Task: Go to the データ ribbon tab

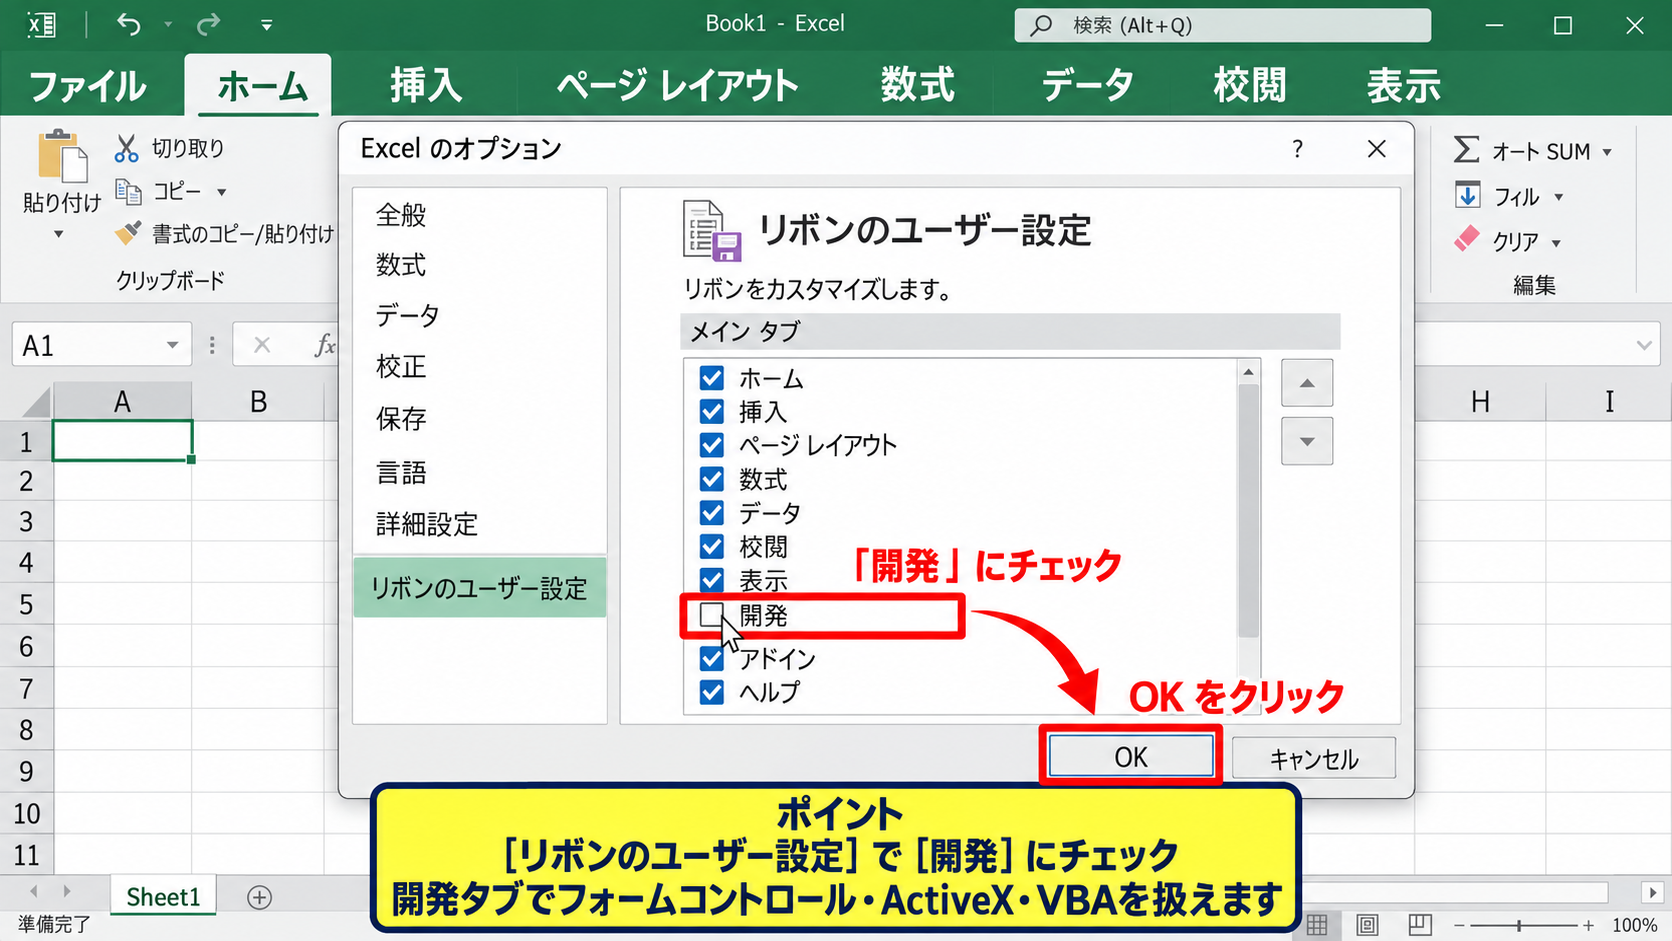Action: [x=1087, y=86]
